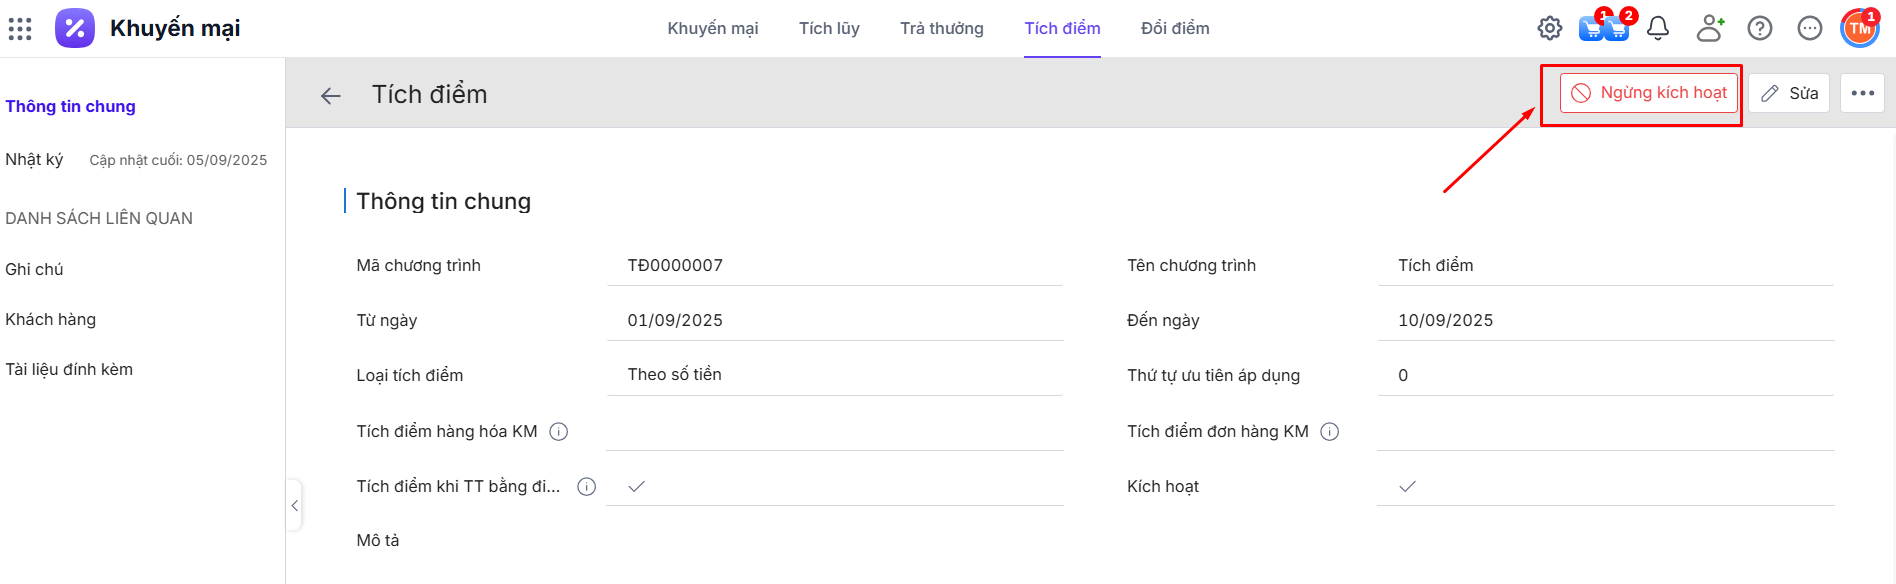
Task: Open the settings gear icon
Action: [x=1549, y=28]
